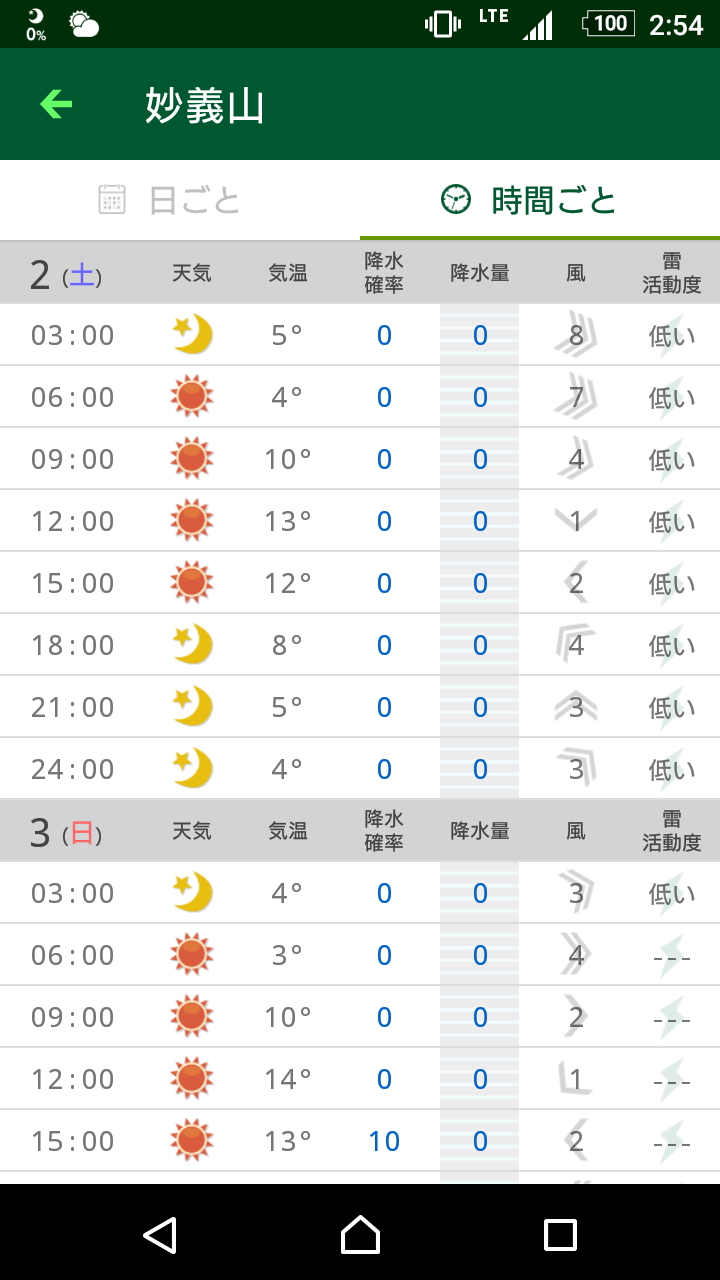The width and height of the screenshot is (720, 1280).
Task: Open recent apps with the square button
Action: (x=560, y=1235)
